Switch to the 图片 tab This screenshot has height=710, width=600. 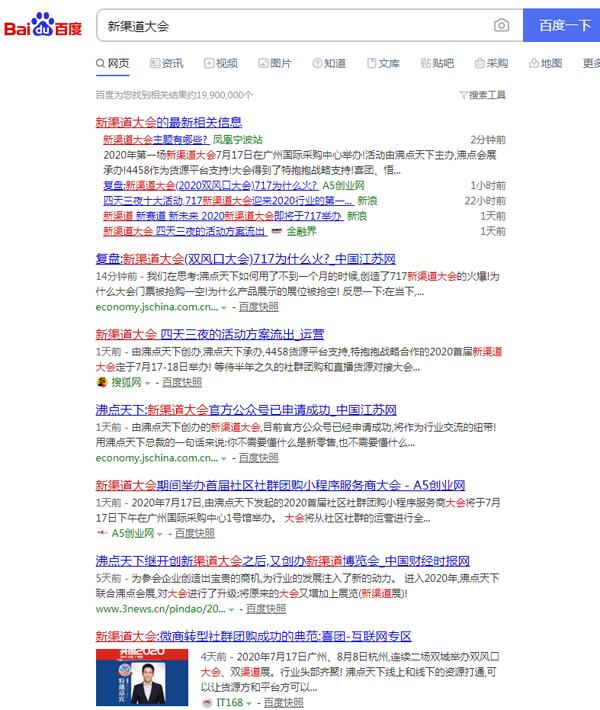[x=273, y=64]
